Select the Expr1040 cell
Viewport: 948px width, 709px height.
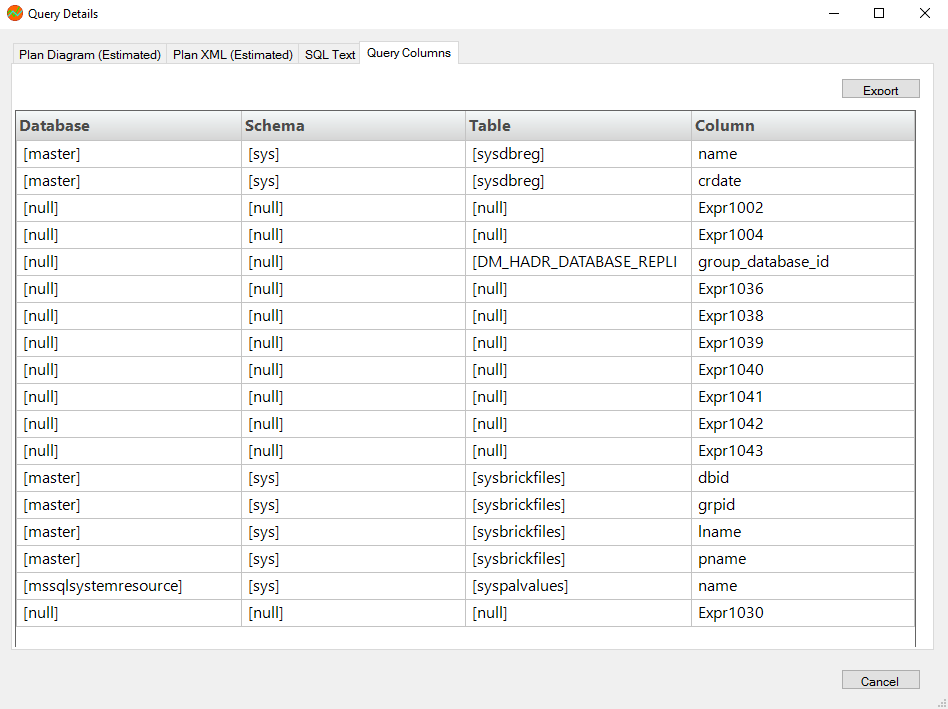pos(803,370)
